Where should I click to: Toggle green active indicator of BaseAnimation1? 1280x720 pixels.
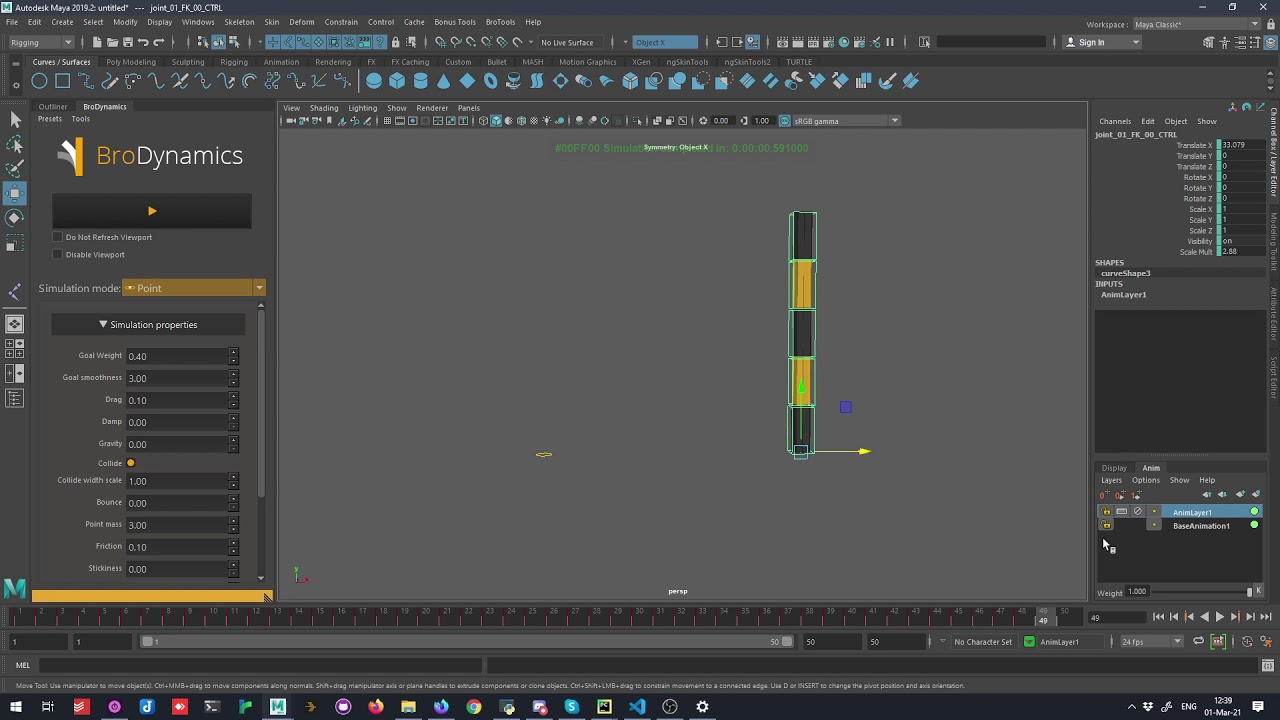[1254, 525]
